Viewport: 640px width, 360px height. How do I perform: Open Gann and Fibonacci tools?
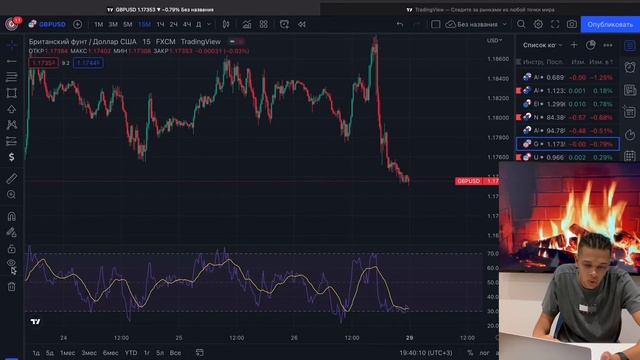(11, 77)
